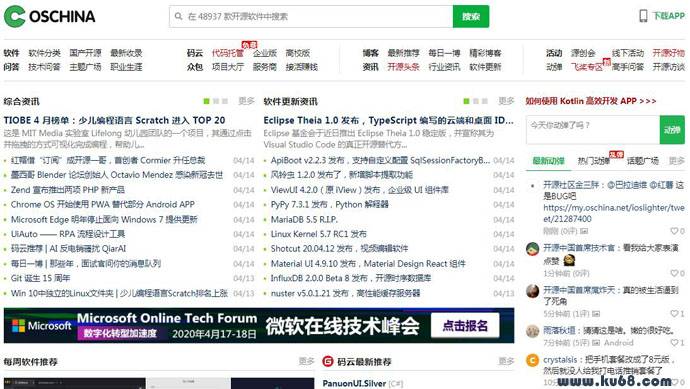Viewport: 690px width, 389px height.
Task: Select third carousel dot in 软件更新资讯
Action: (x=485, y=101)
